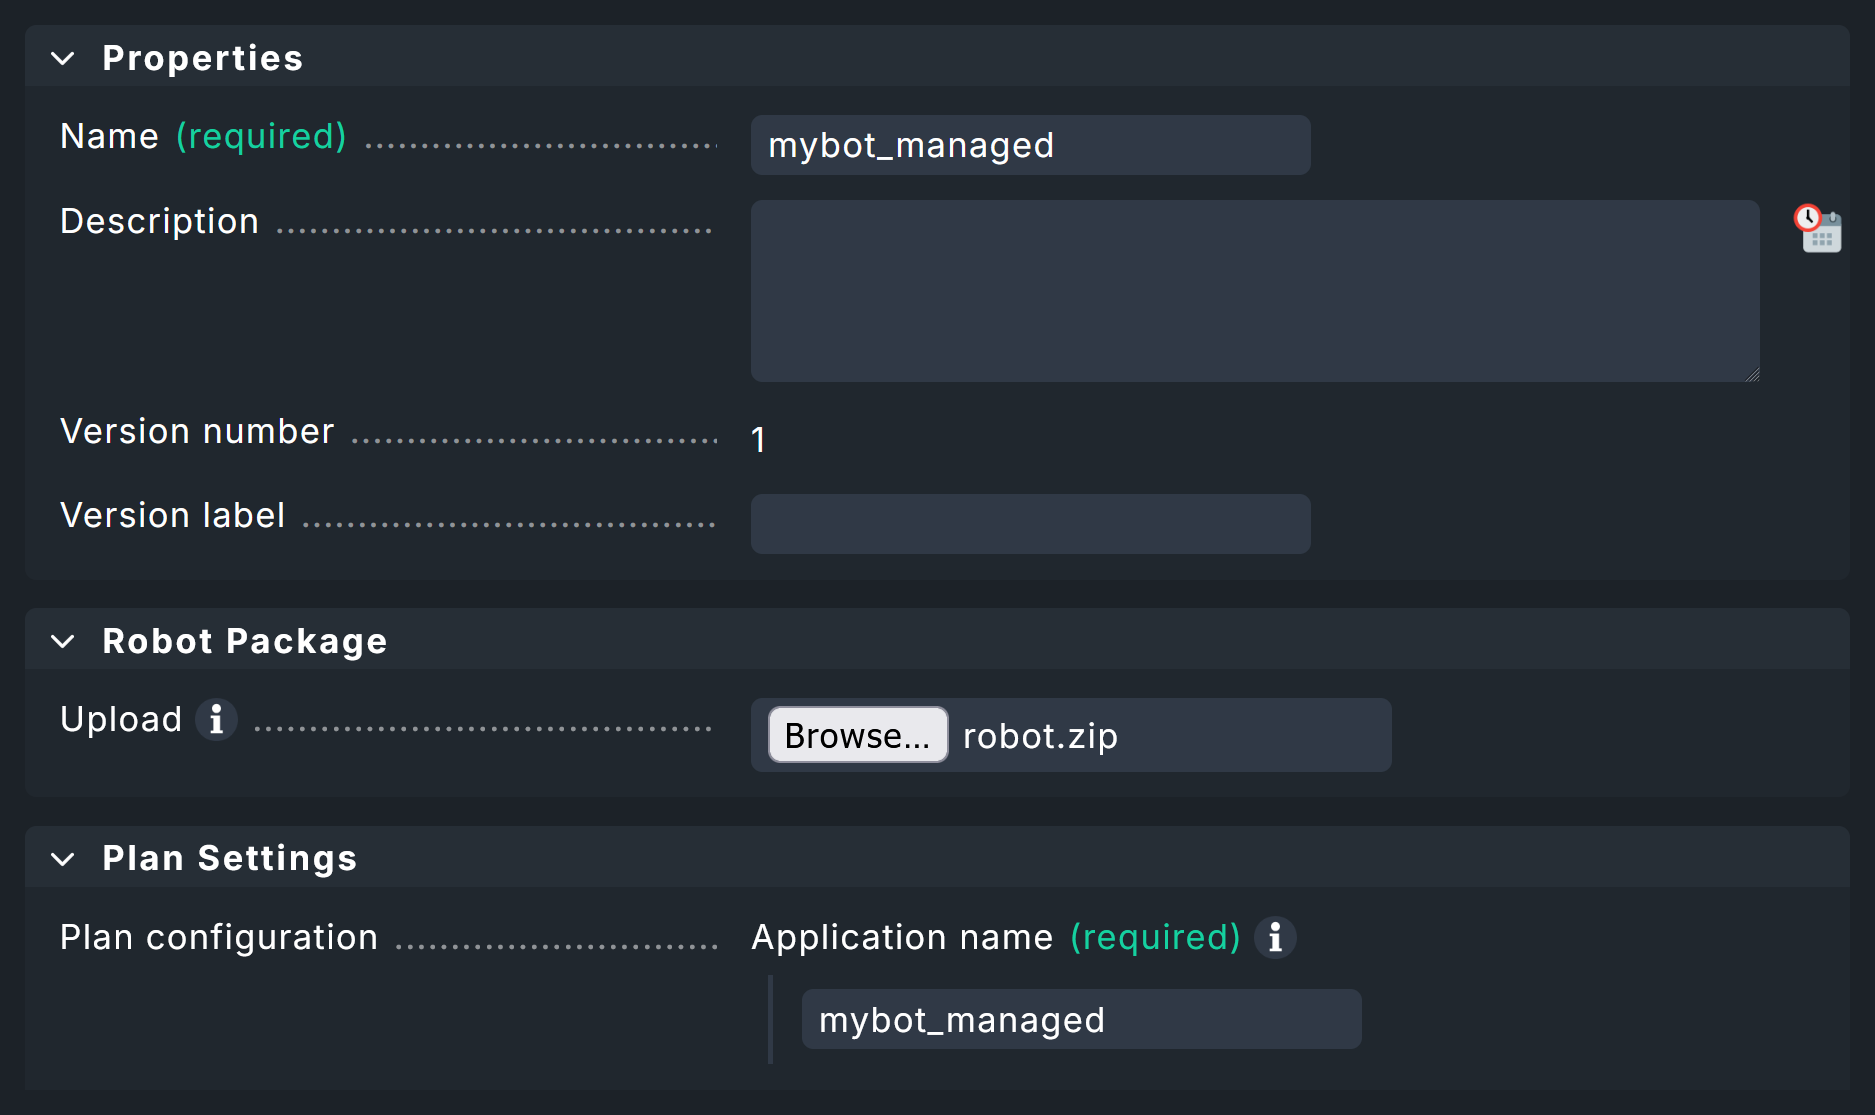
Task: Click the Version number value 1
Action: (x=759, y=440)
